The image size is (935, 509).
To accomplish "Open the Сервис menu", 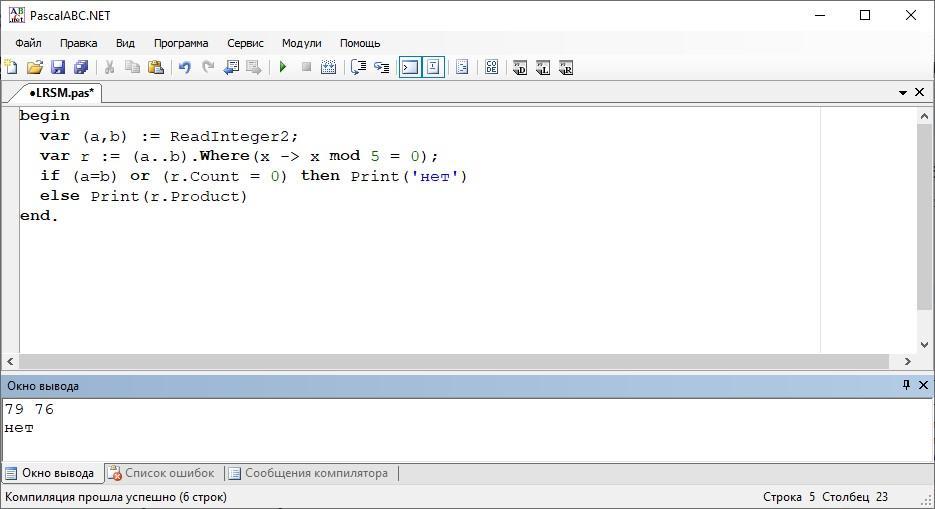I will pyautogui.click(x=245, y=43).
